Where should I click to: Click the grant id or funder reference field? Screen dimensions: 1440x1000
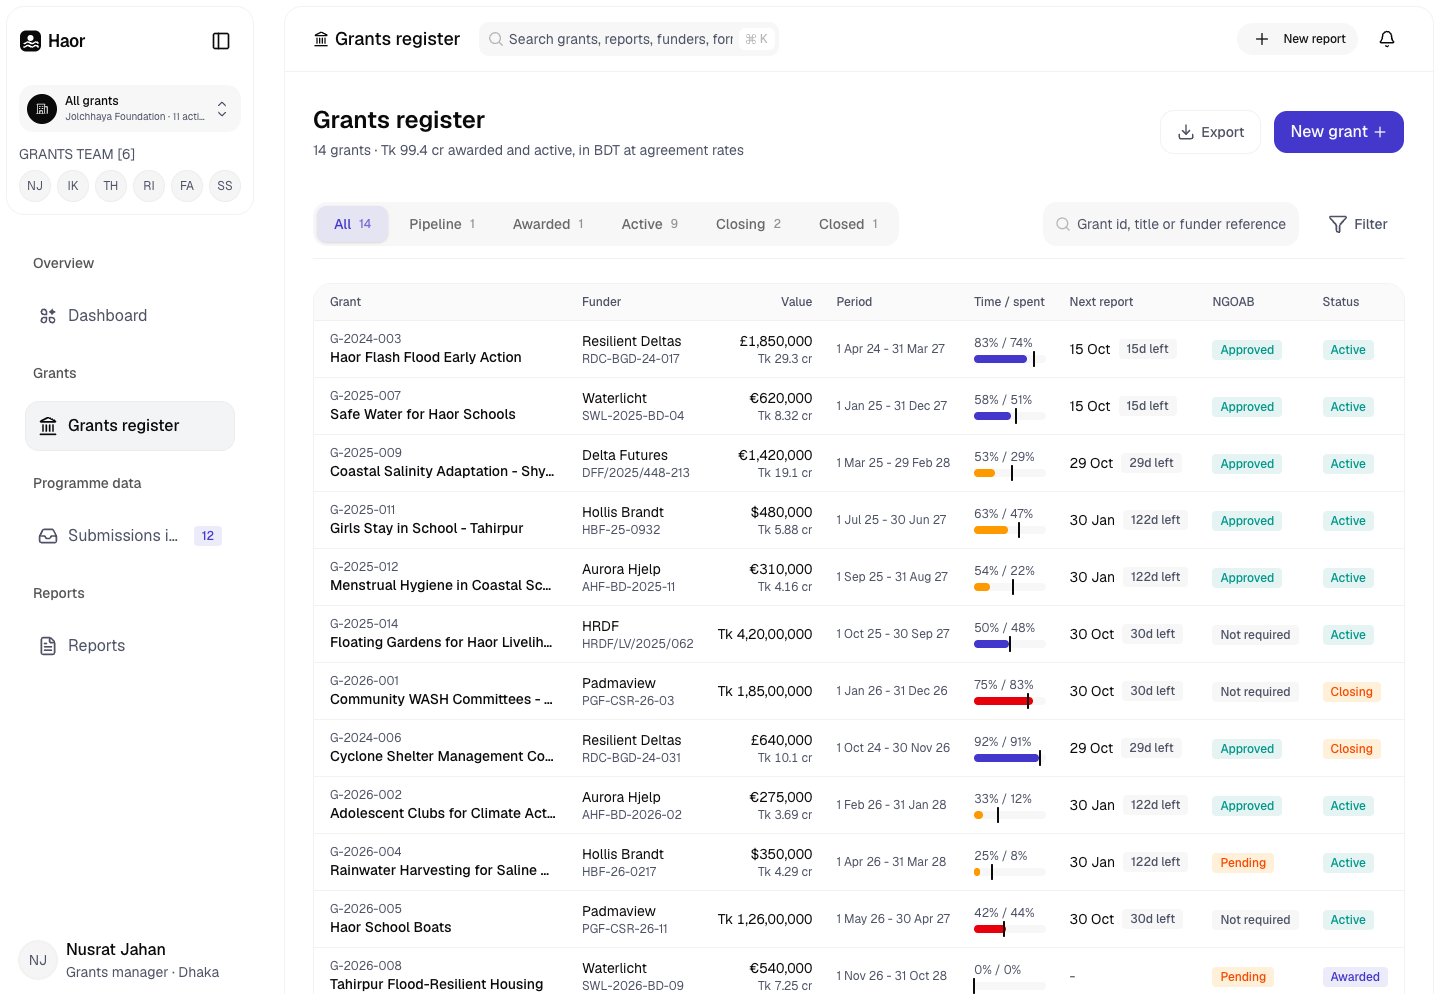[1171, 224]
